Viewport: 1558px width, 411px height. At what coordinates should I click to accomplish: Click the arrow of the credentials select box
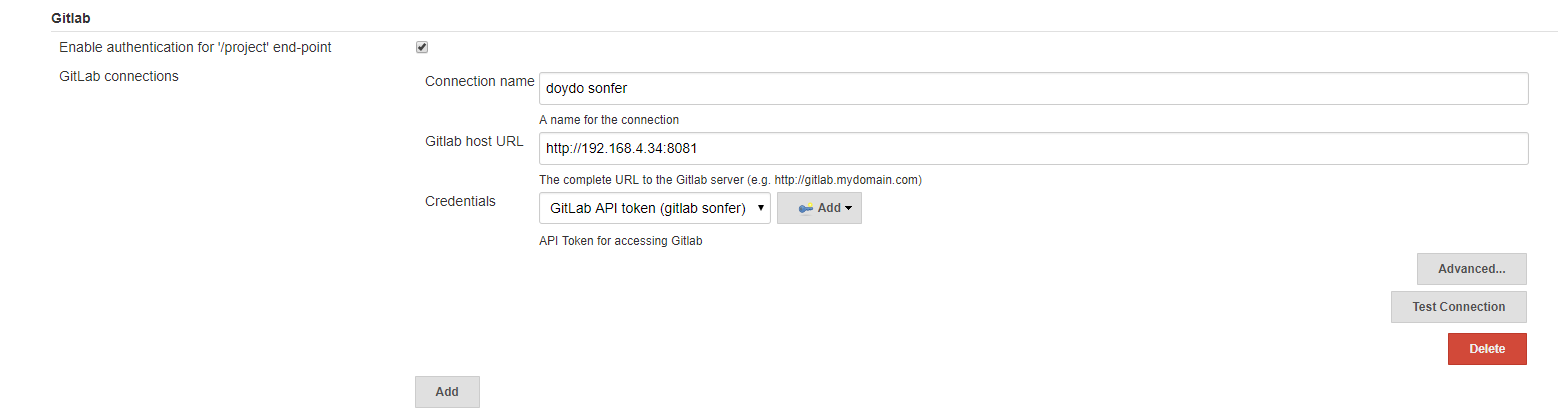pos(761,208)
